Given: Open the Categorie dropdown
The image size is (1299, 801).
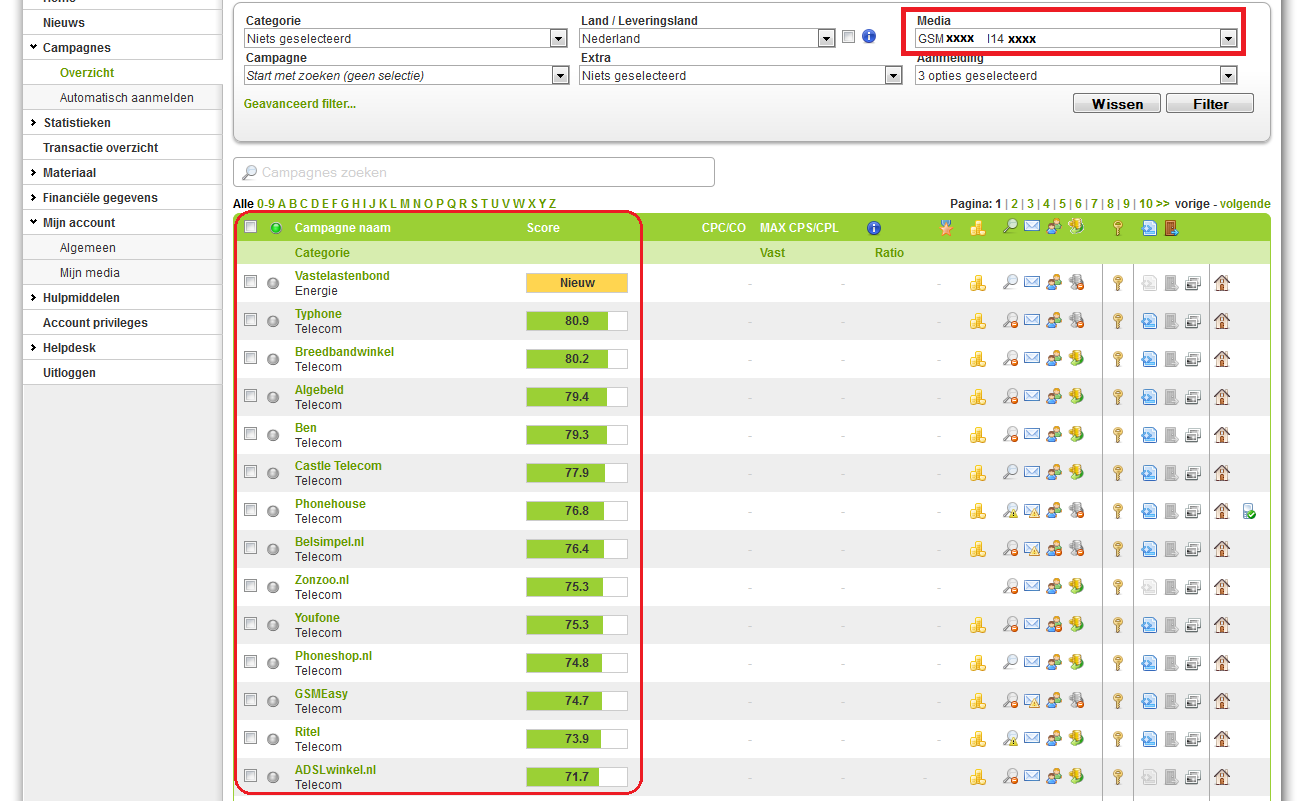Looking at the screenshot, I should [405, 38].
